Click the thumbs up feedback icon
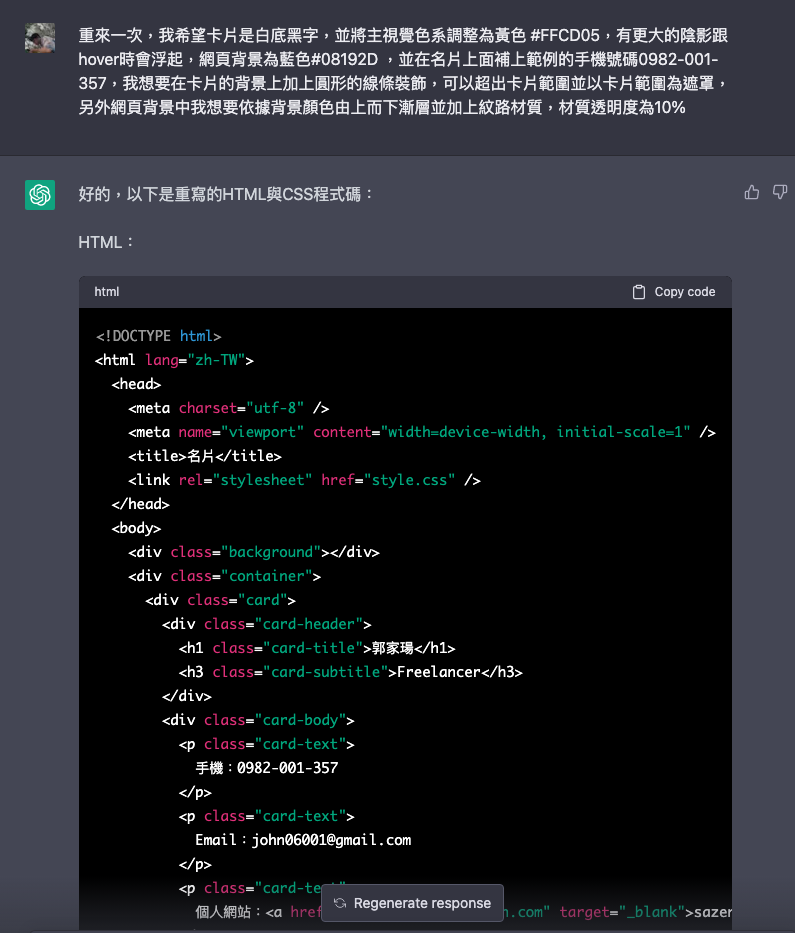Screen dimensions: 795x933 click(752, 192)
